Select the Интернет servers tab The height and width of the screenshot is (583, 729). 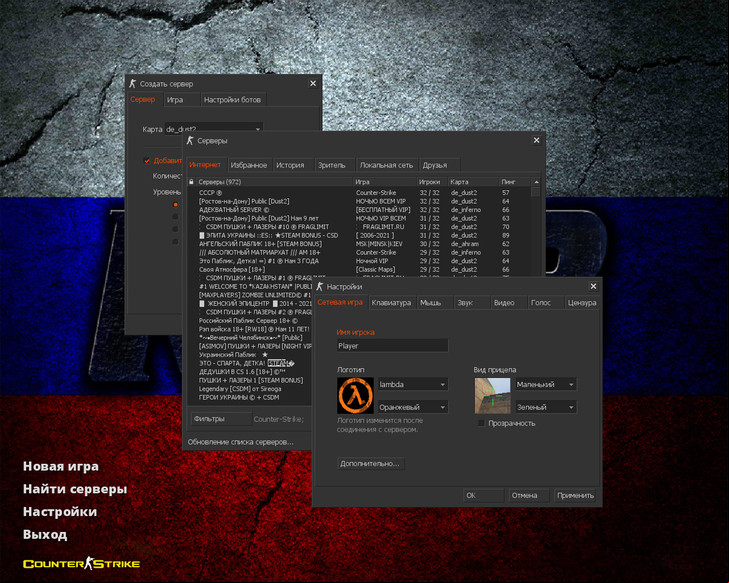[x=205, y=165]
